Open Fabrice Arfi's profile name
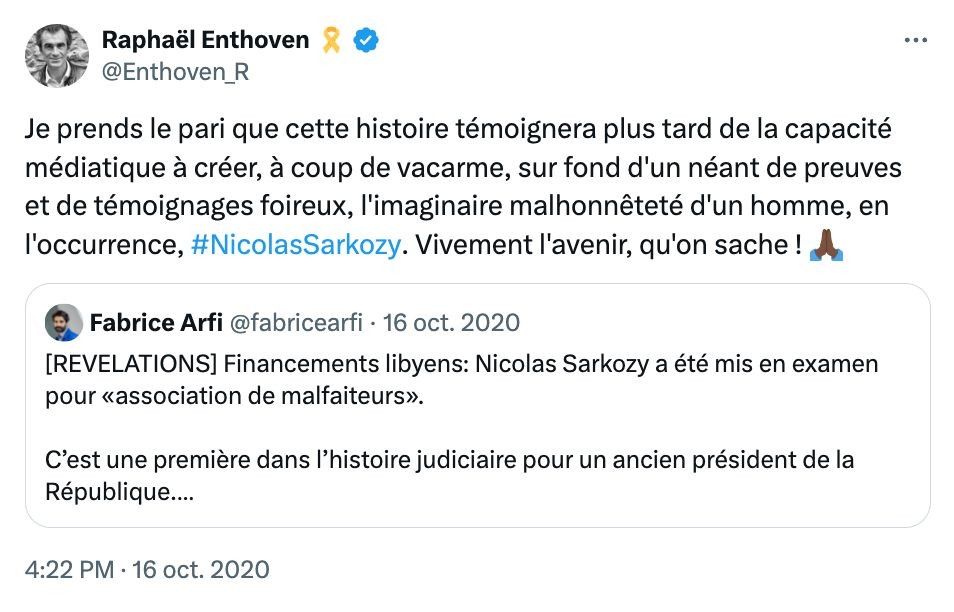 point(158,323)
